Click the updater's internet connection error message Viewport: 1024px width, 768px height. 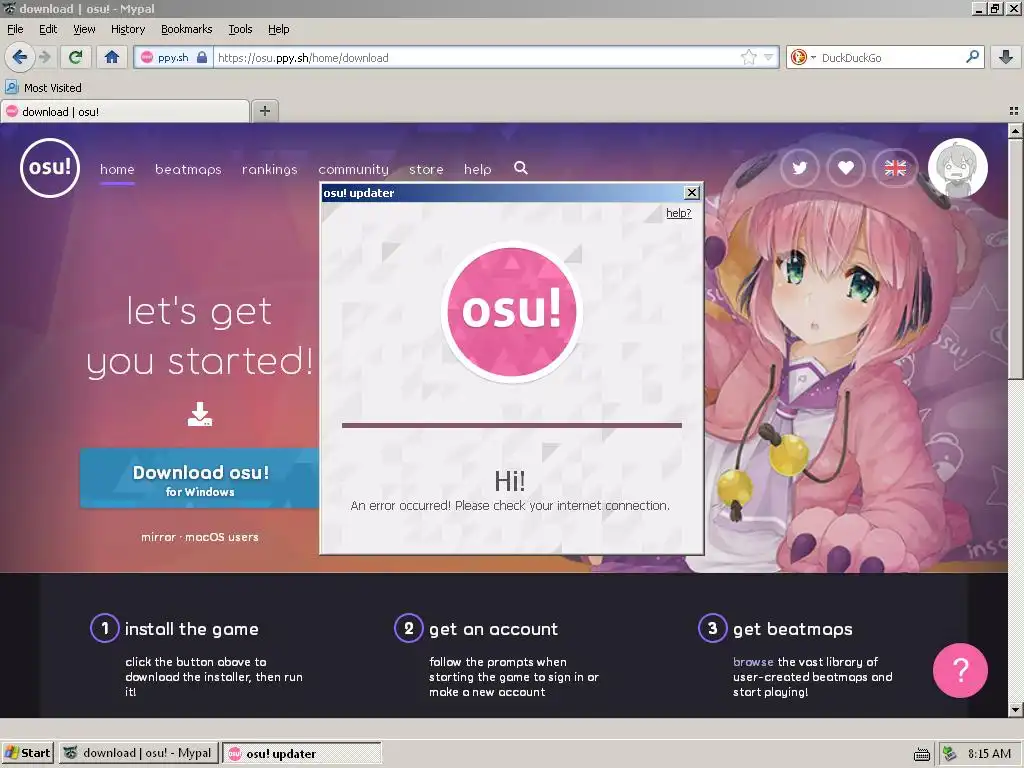click(510, 505)
